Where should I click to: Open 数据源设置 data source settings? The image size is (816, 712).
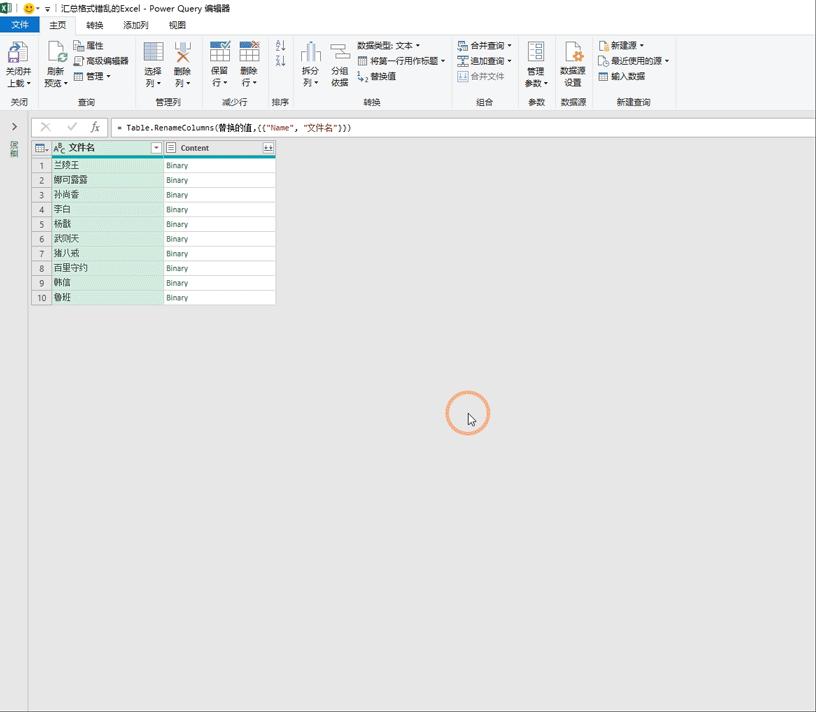573,53
